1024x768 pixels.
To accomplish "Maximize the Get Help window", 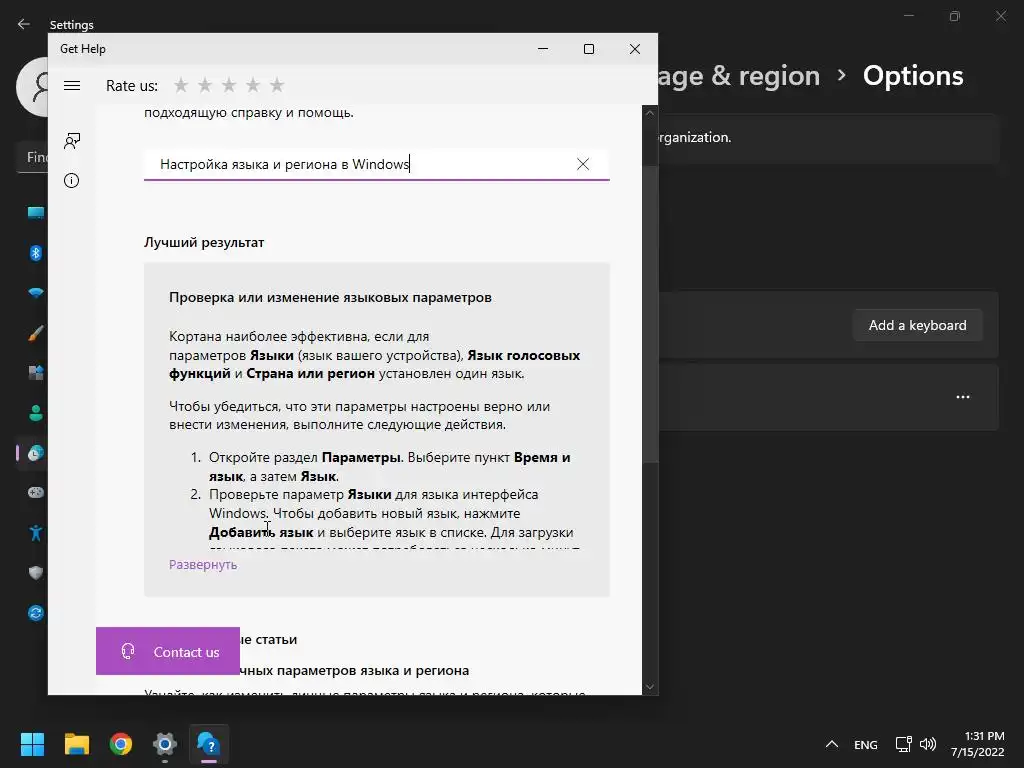I will 588,49.
